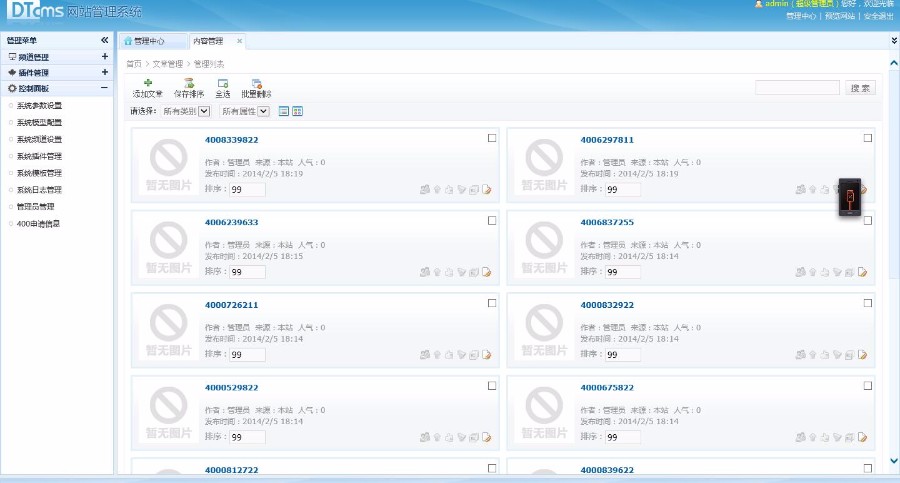Click the Batch Delete (批量删除) toolbar icon

tap(257, 83)
